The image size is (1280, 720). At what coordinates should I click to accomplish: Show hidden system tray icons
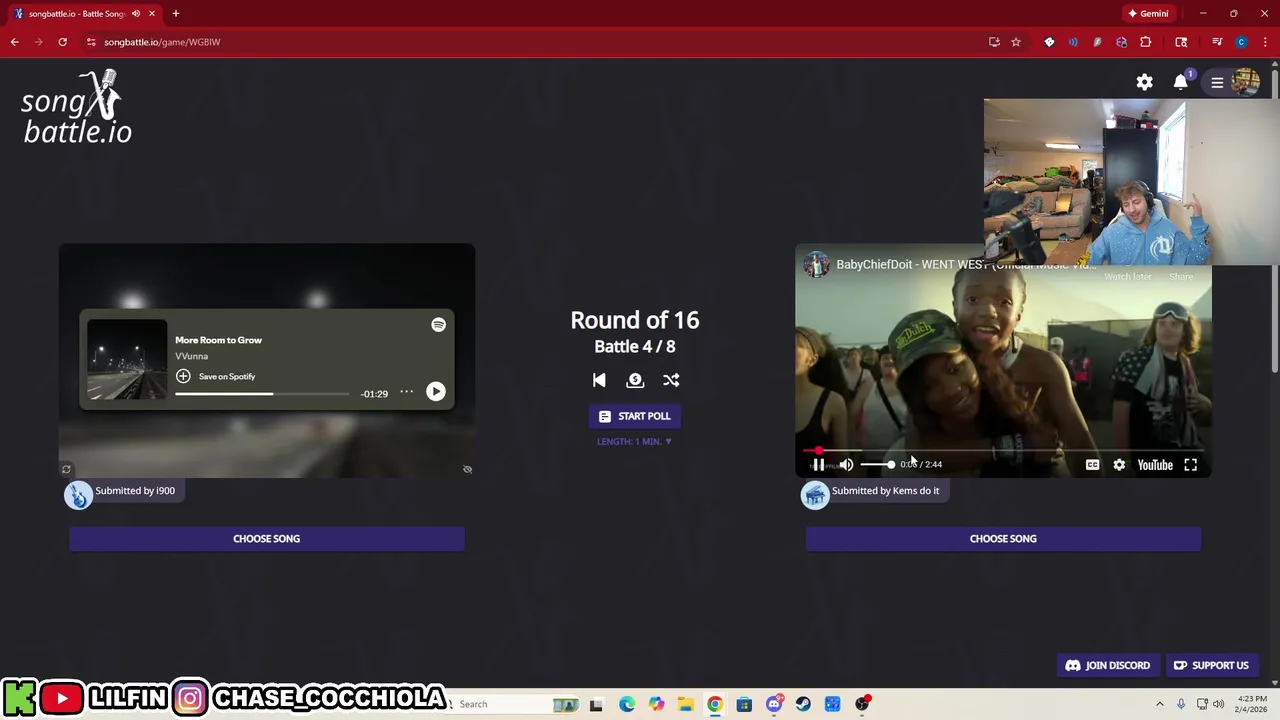click(1160, 704)
